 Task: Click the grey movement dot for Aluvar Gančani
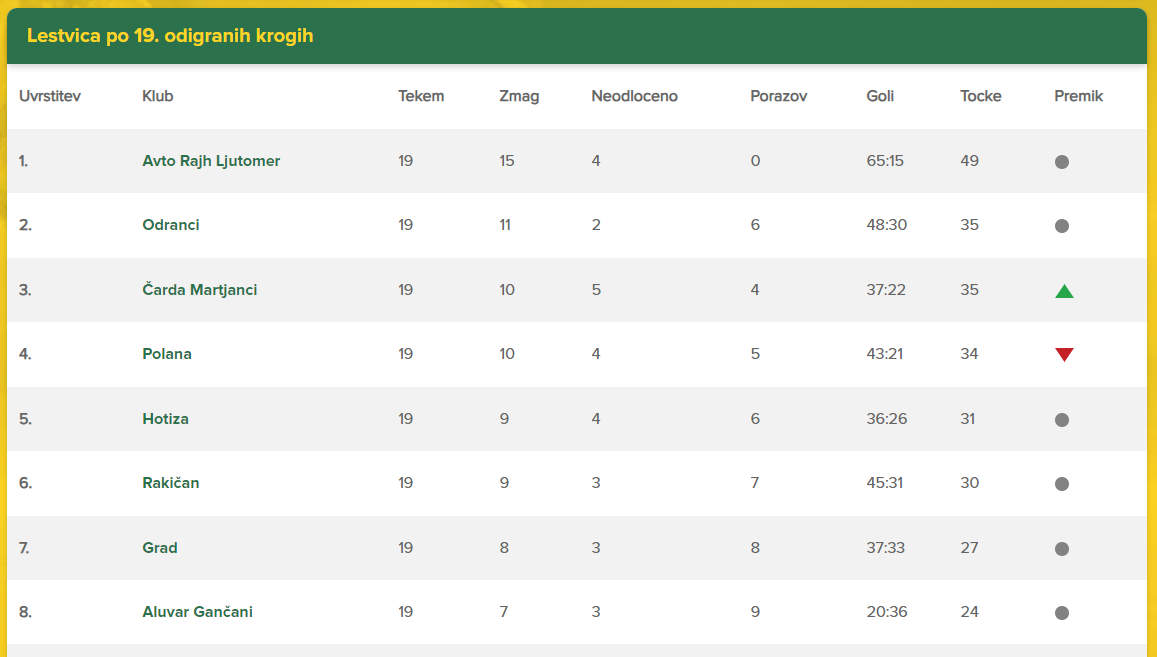[1062, 613]
